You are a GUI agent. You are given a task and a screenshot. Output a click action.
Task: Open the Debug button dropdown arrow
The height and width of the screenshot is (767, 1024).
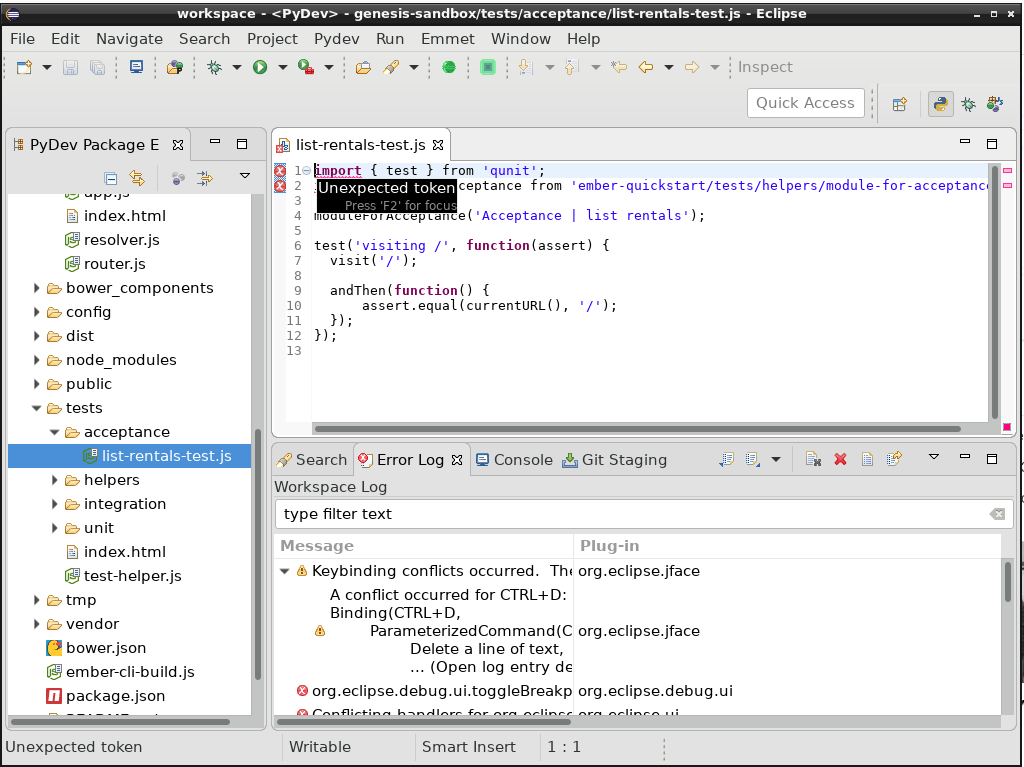click(x=237, y=67)
